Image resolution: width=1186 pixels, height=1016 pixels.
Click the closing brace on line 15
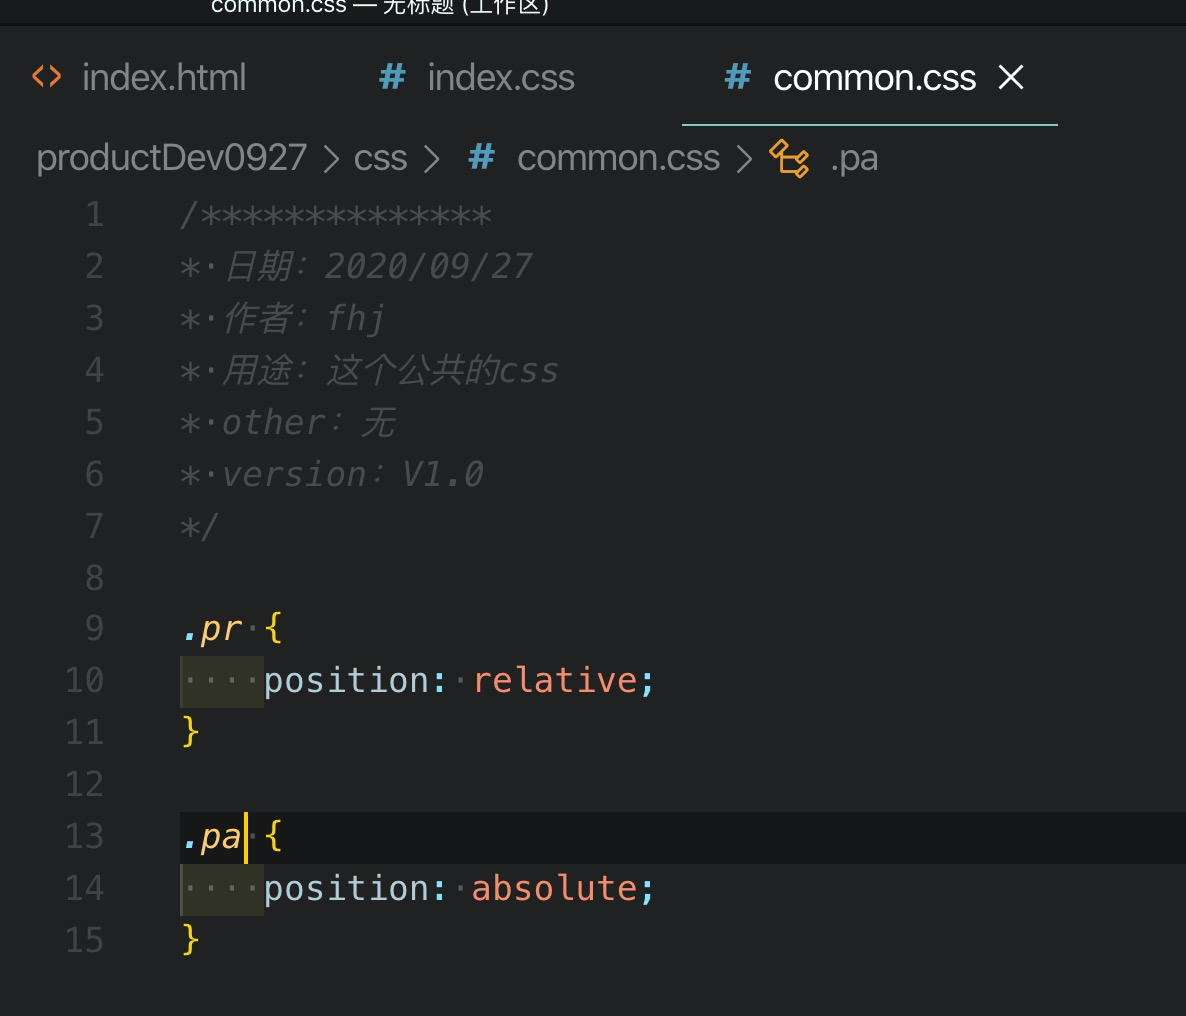(x=191, y=940)
